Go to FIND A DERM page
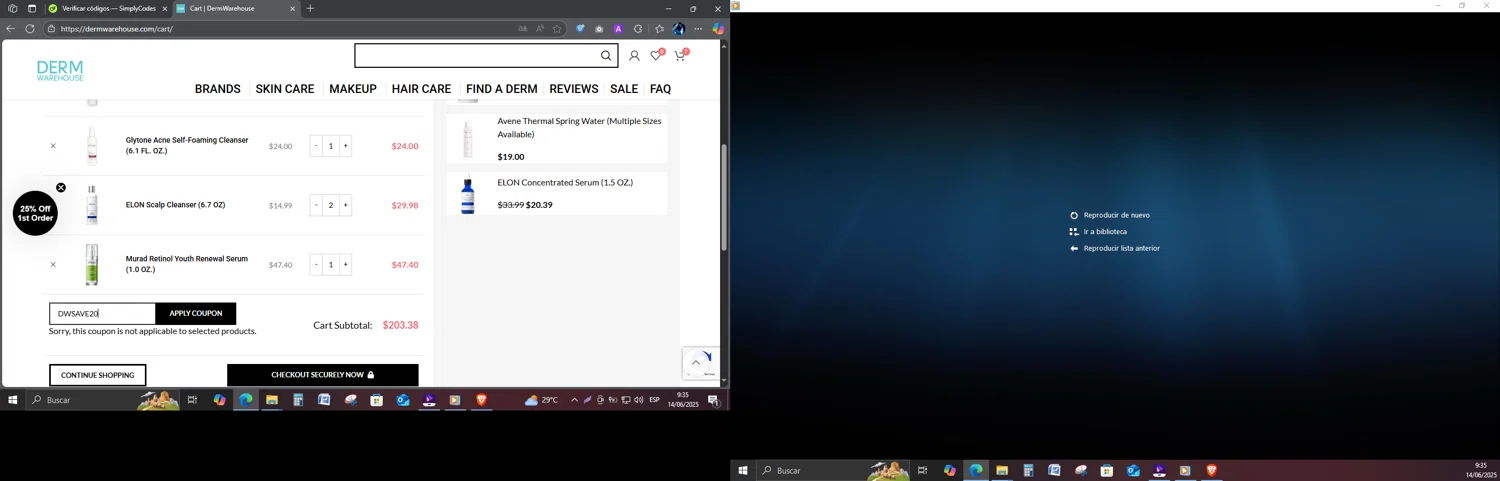The height and width of the screenshot is (481, 1500). (502, 89)
